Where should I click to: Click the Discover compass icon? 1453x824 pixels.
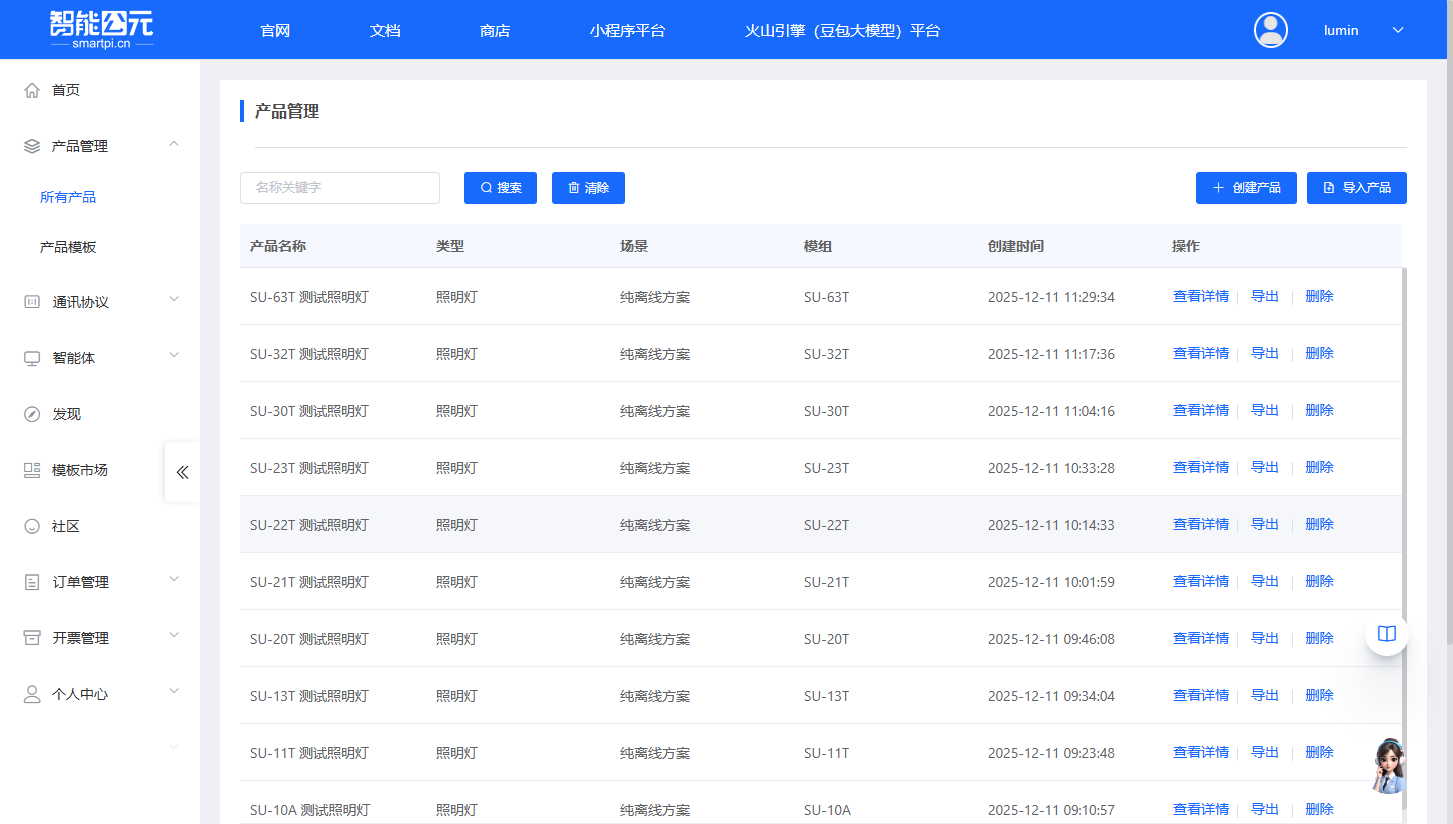[32, 414]
